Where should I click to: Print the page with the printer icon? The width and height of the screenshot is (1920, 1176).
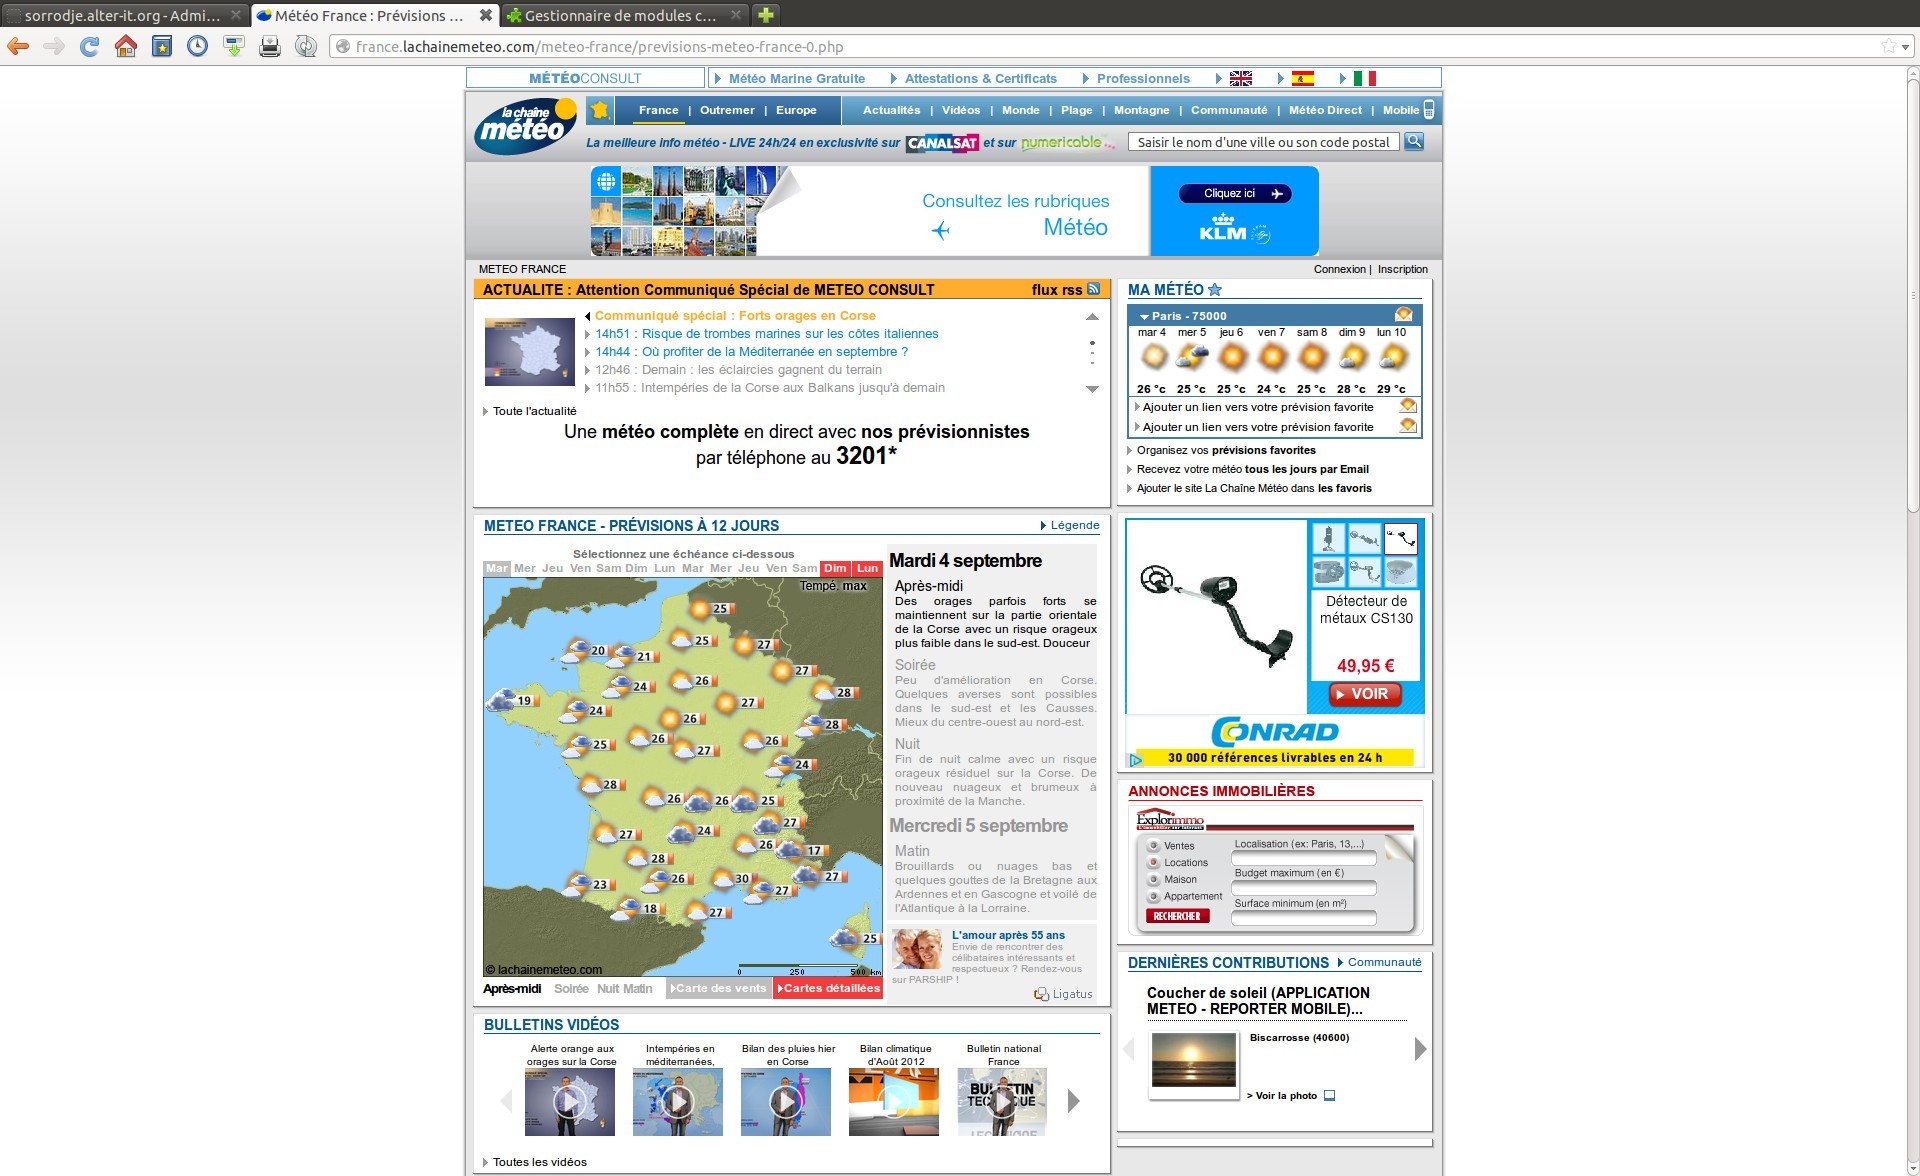270,46
